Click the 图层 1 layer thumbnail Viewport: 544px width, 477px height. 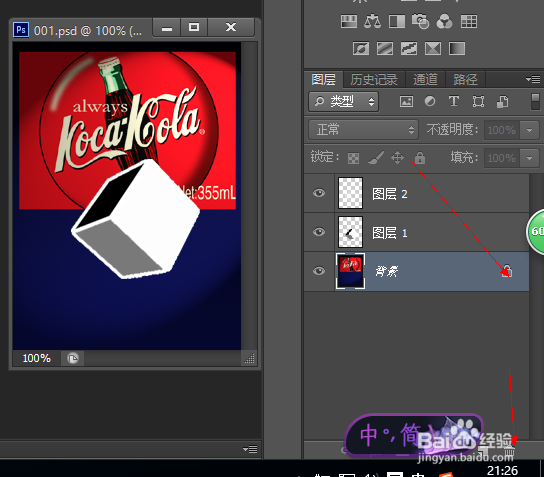pyautogui.click(x=350, y=232)
